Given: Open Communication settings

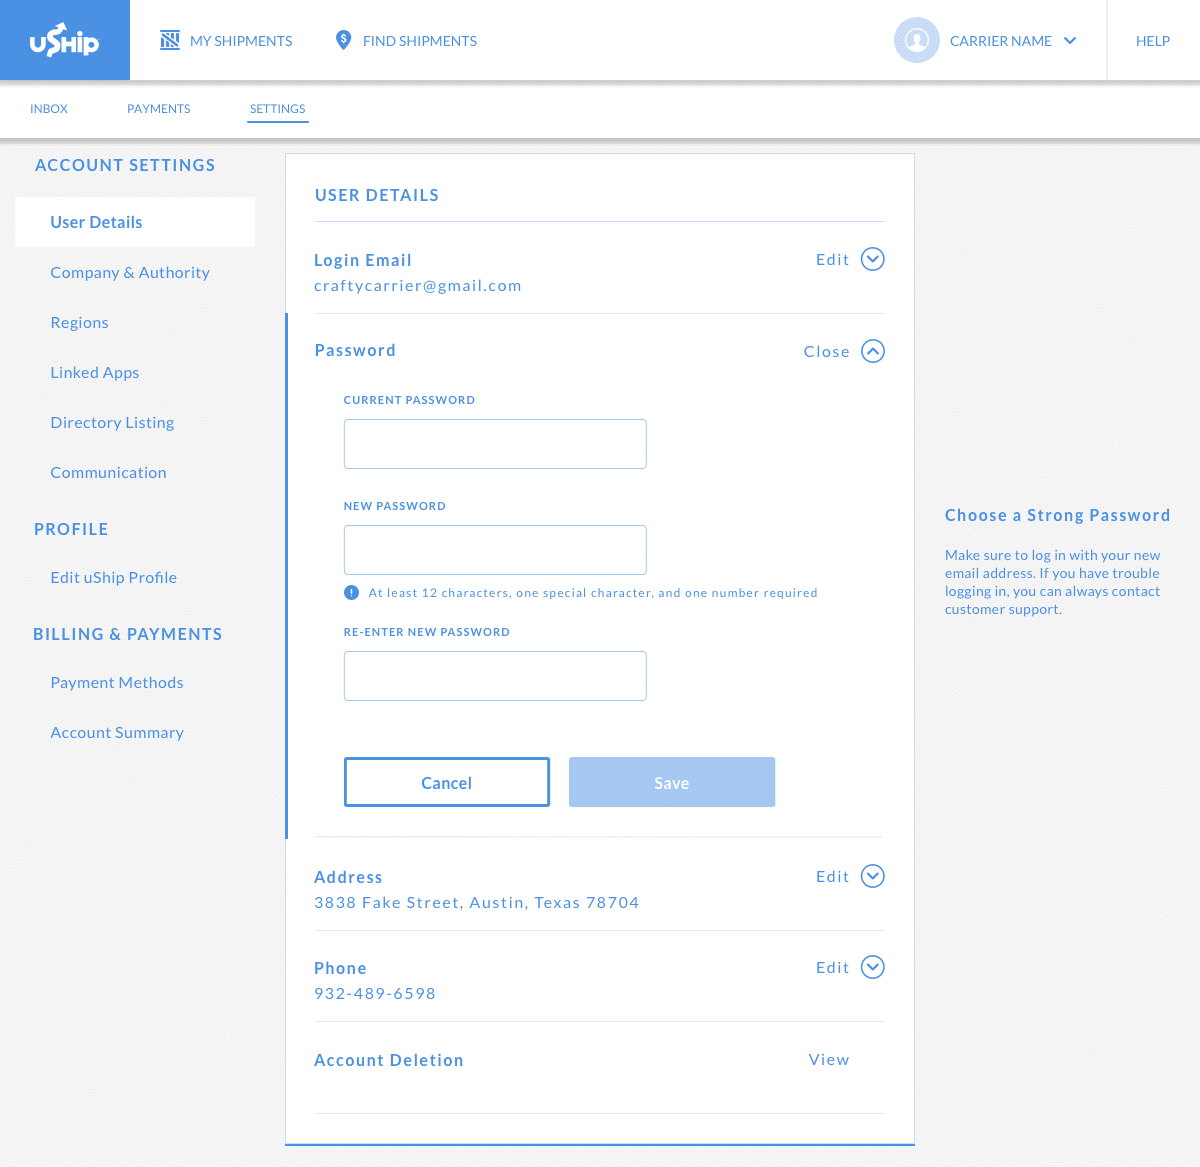Looking at the screenshot, I should pos(109,472).
